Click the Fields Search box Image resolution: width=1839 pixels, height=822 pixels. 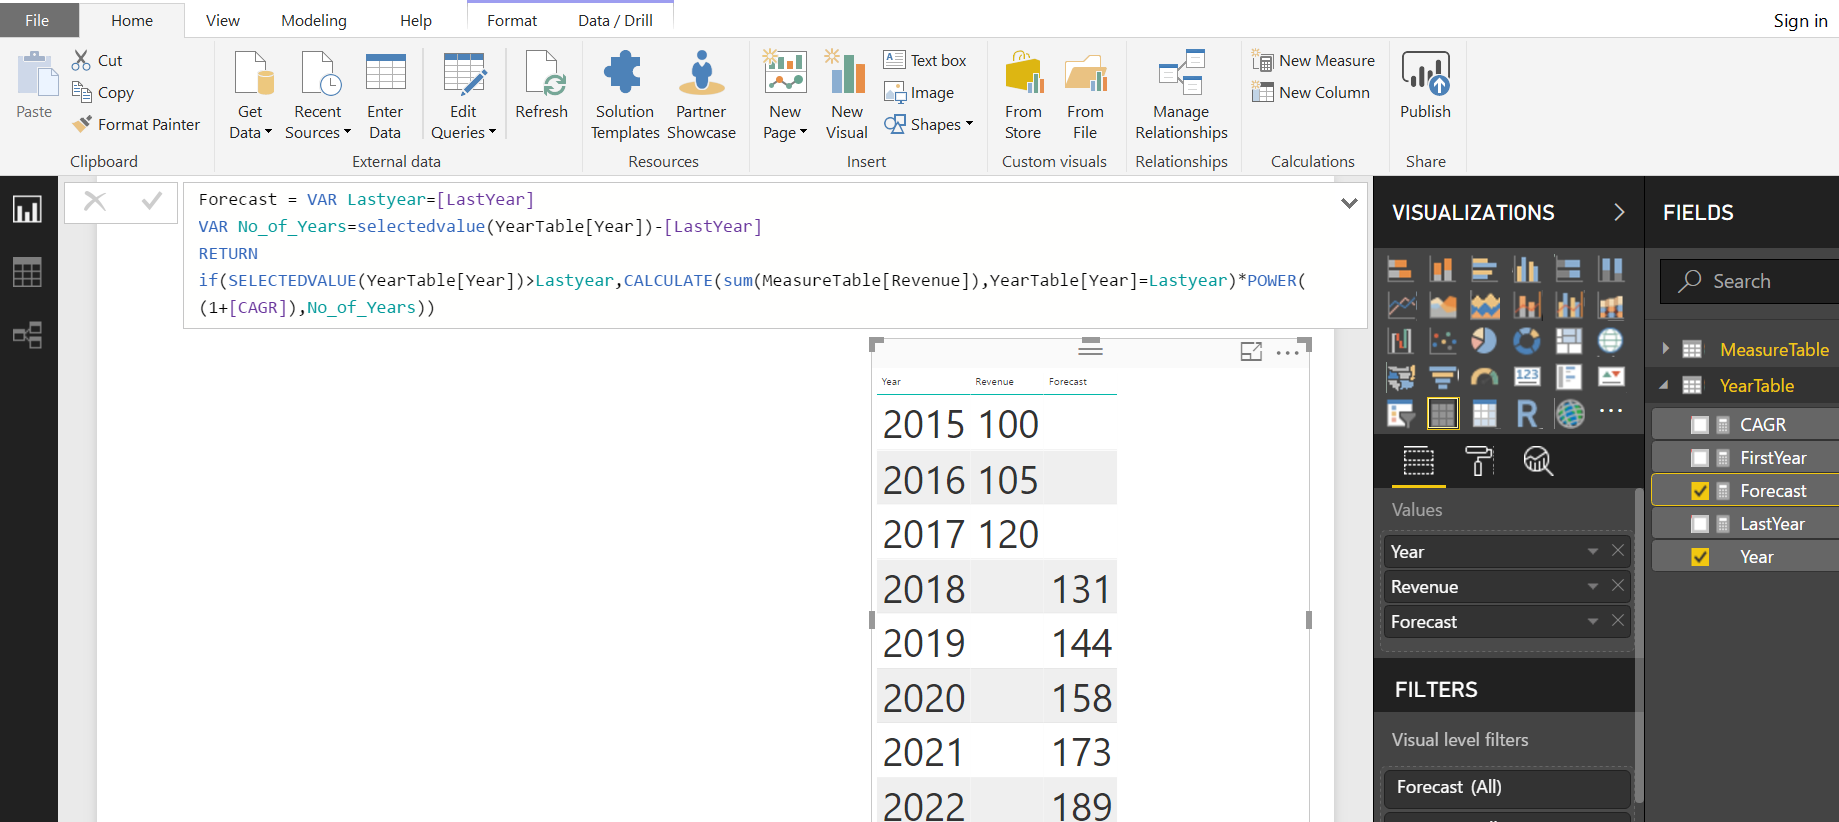1749,281
